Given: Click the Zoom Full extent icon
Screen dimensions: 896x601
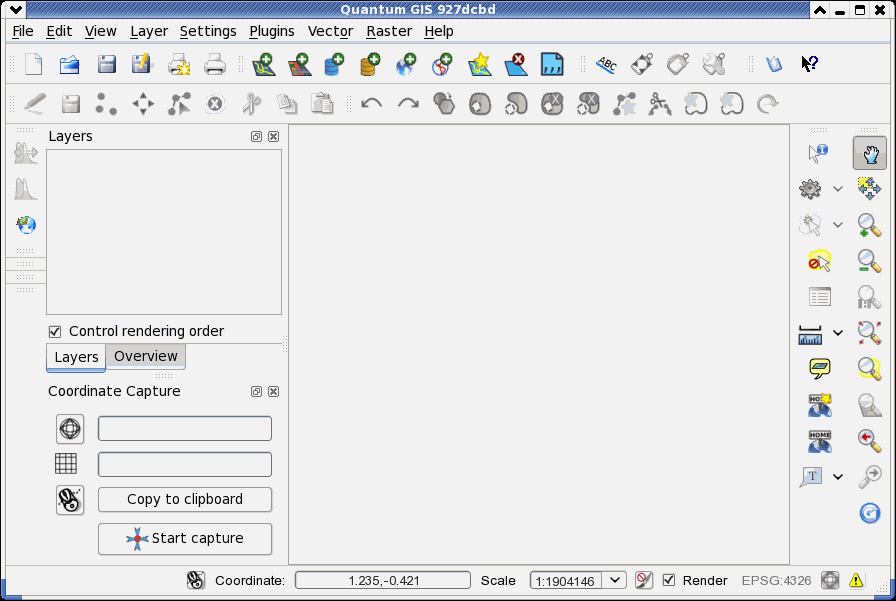Looking at the screenshot, I should 869,332.
